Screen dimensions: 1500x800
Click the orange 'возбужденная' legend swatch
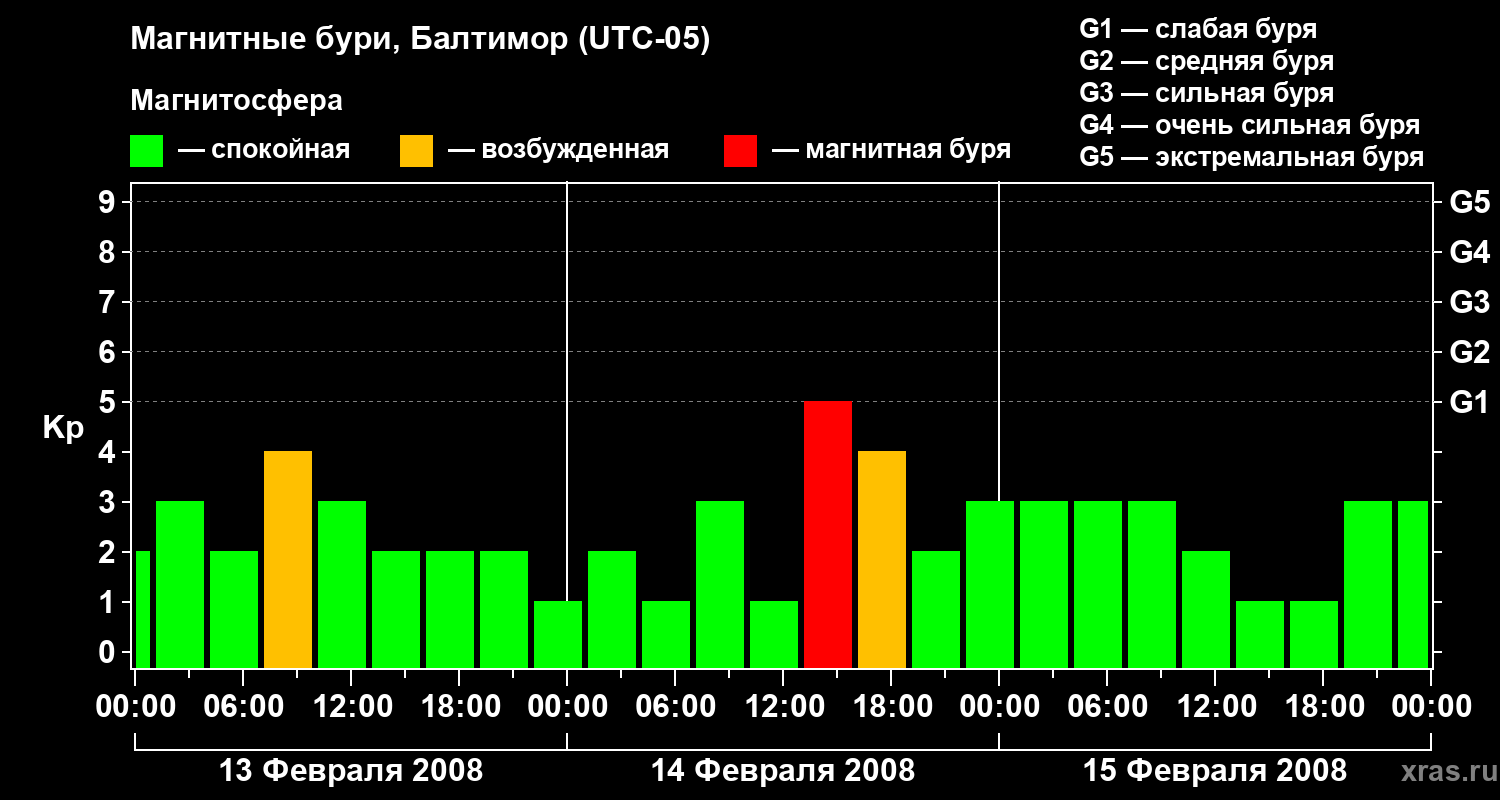[416, 151]
